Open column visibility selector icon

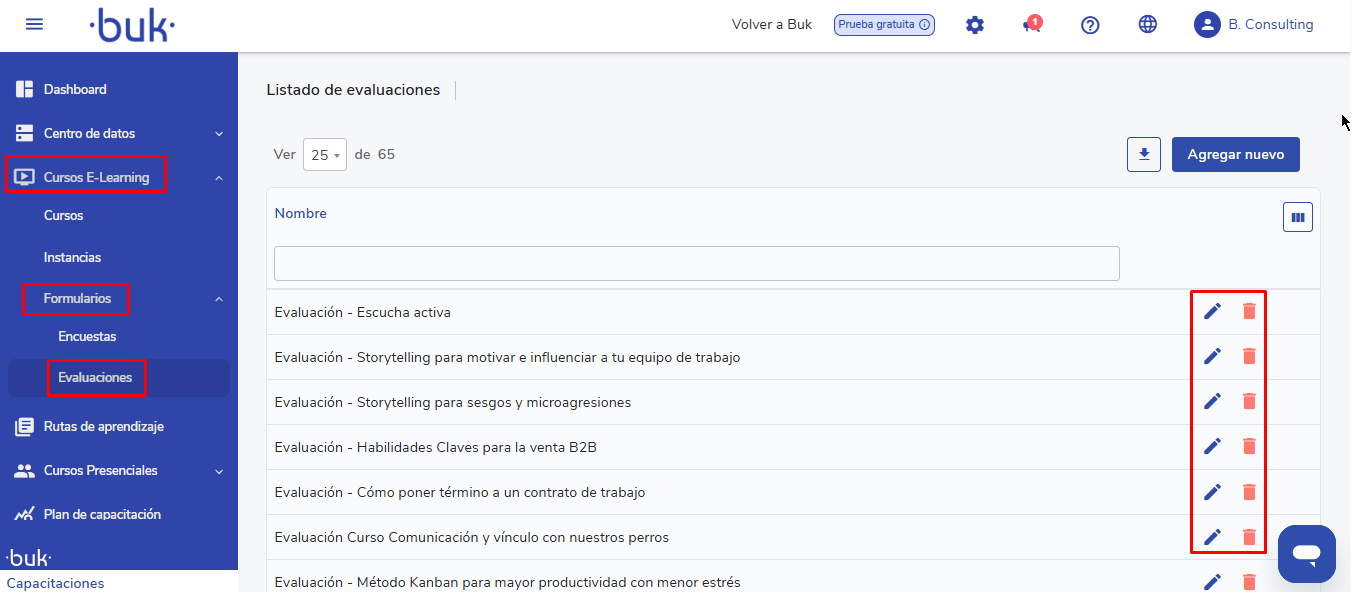(x=1297, y=217)
